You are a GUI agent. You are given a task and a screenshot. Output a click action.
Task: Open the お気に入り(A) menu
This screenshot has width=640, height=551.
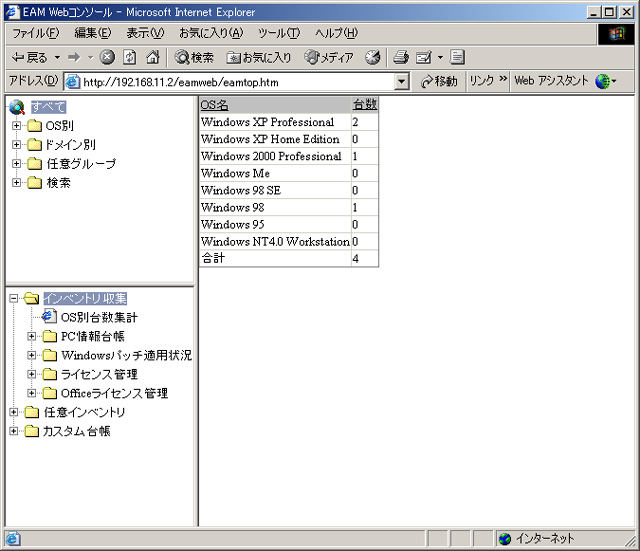pos(211,33)
